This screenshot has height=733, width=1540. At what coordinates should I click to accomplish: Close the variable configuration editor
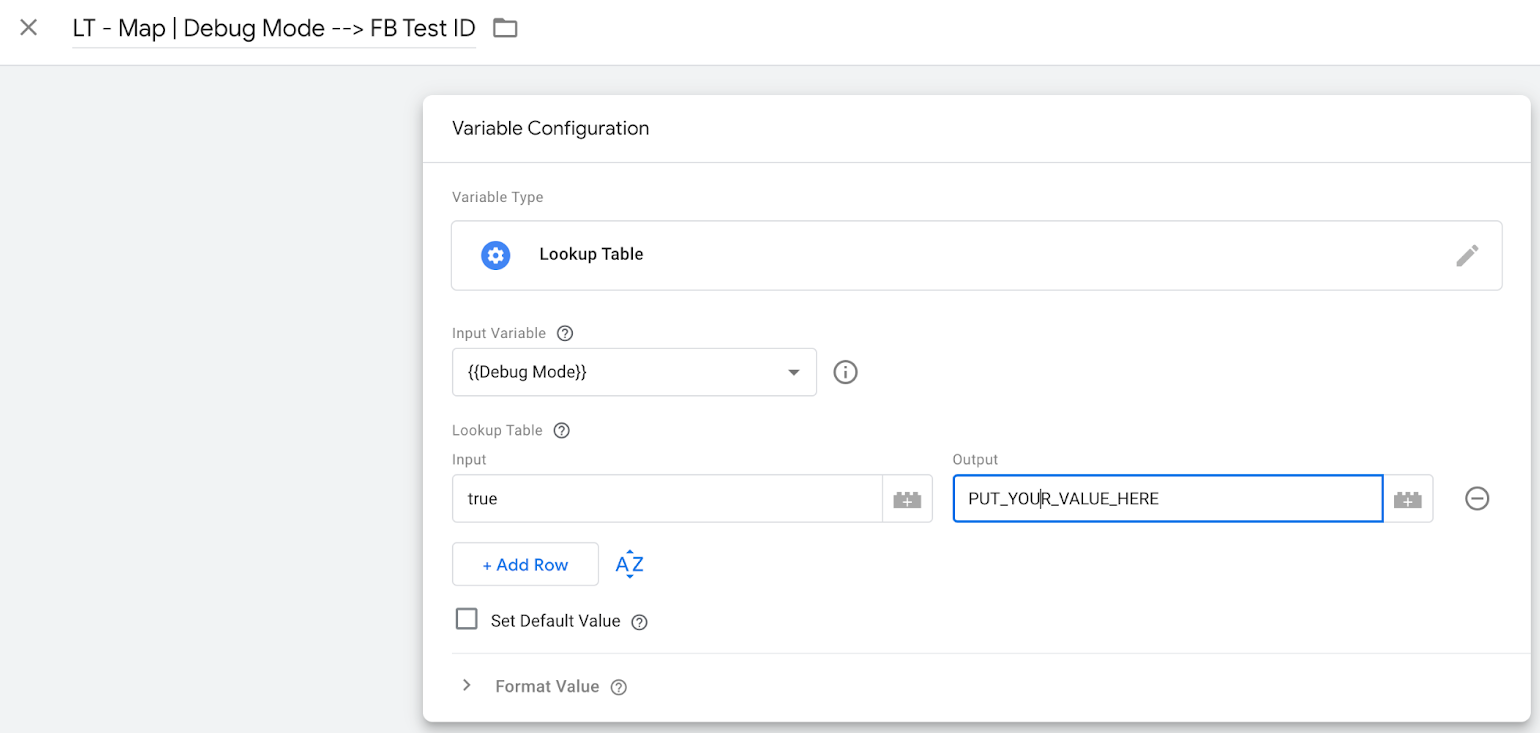pyautogui.click(x=28, y=28)
